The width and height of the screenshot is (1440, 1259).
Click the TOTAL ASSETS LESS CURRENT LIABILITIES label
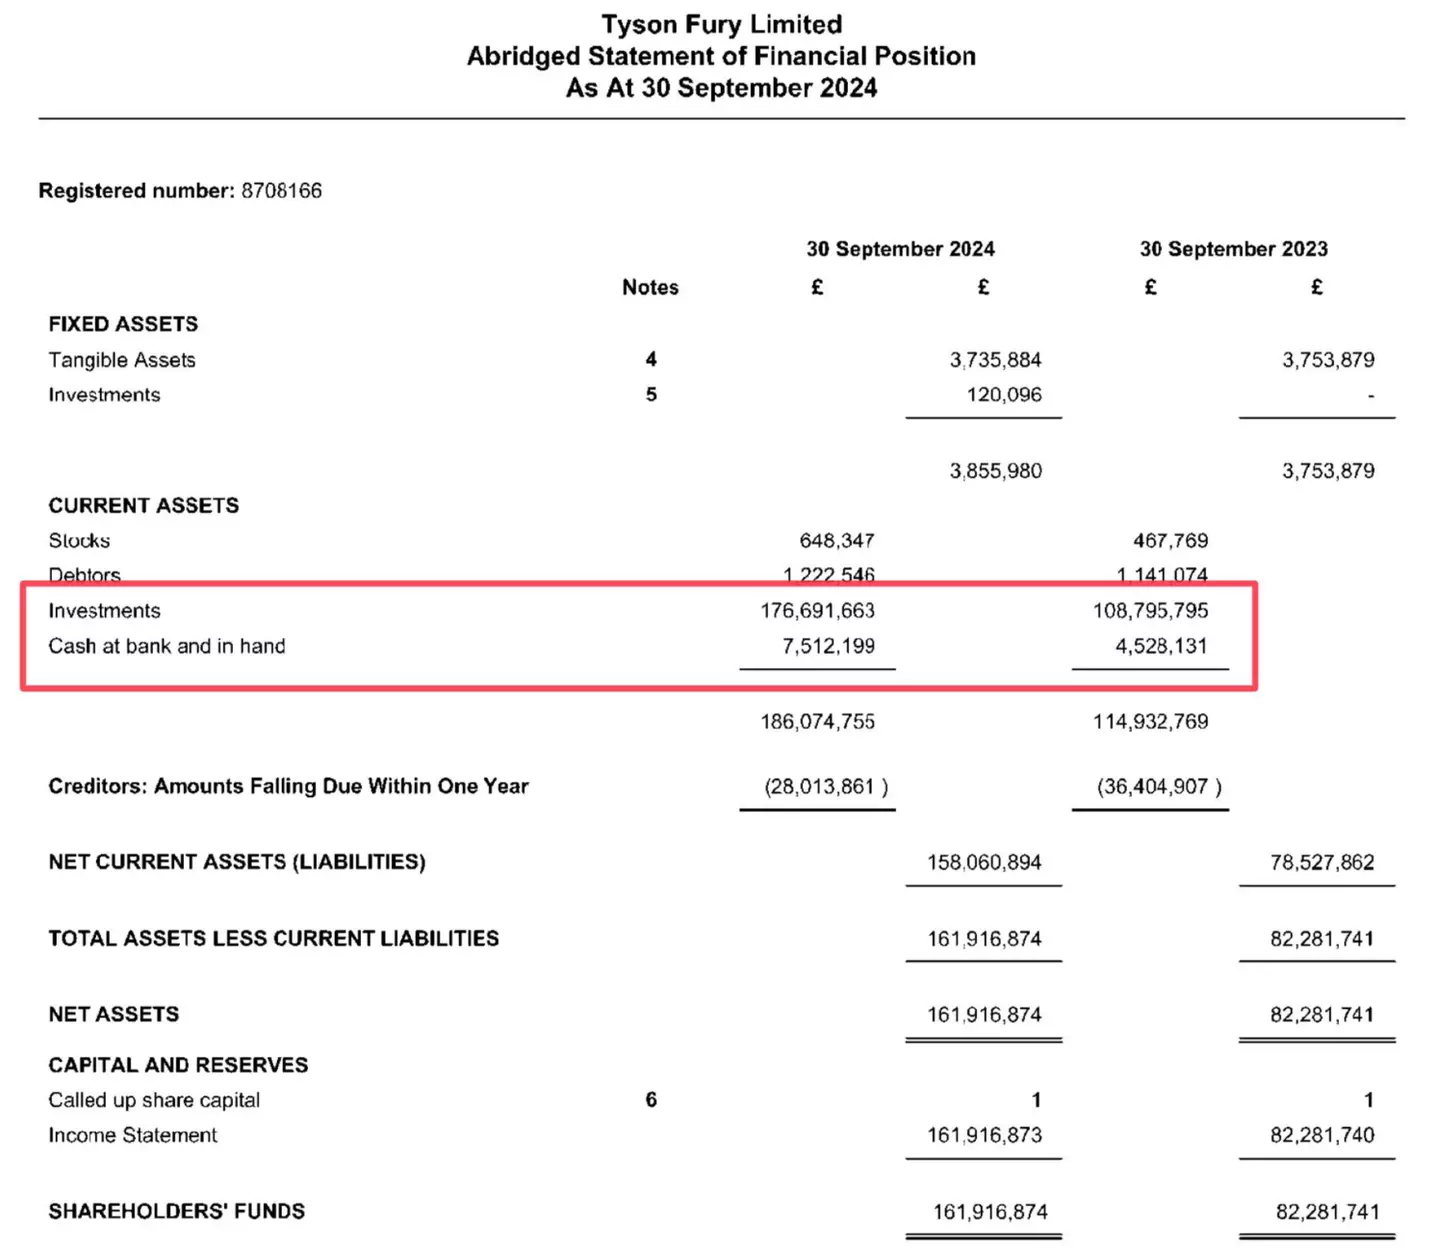tap(273, 938)
